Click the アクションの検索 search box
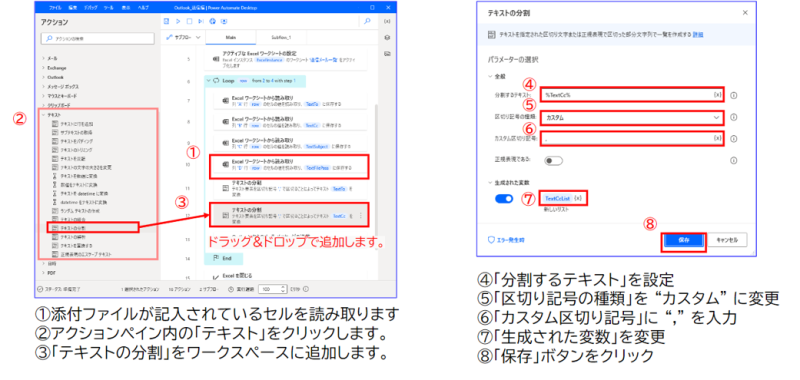800x380 pixels. click(x=97, y=38)
